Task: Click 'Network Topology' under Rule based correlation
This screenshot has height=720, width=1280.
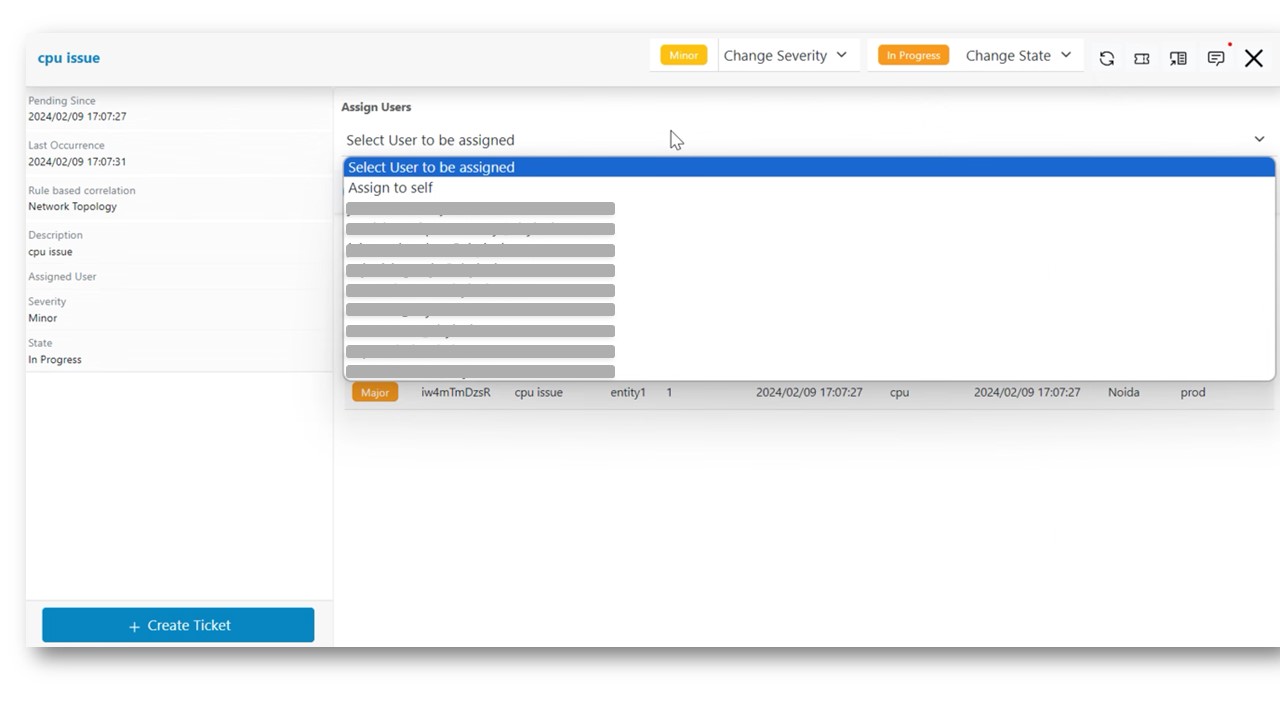Action: point(72,207)
